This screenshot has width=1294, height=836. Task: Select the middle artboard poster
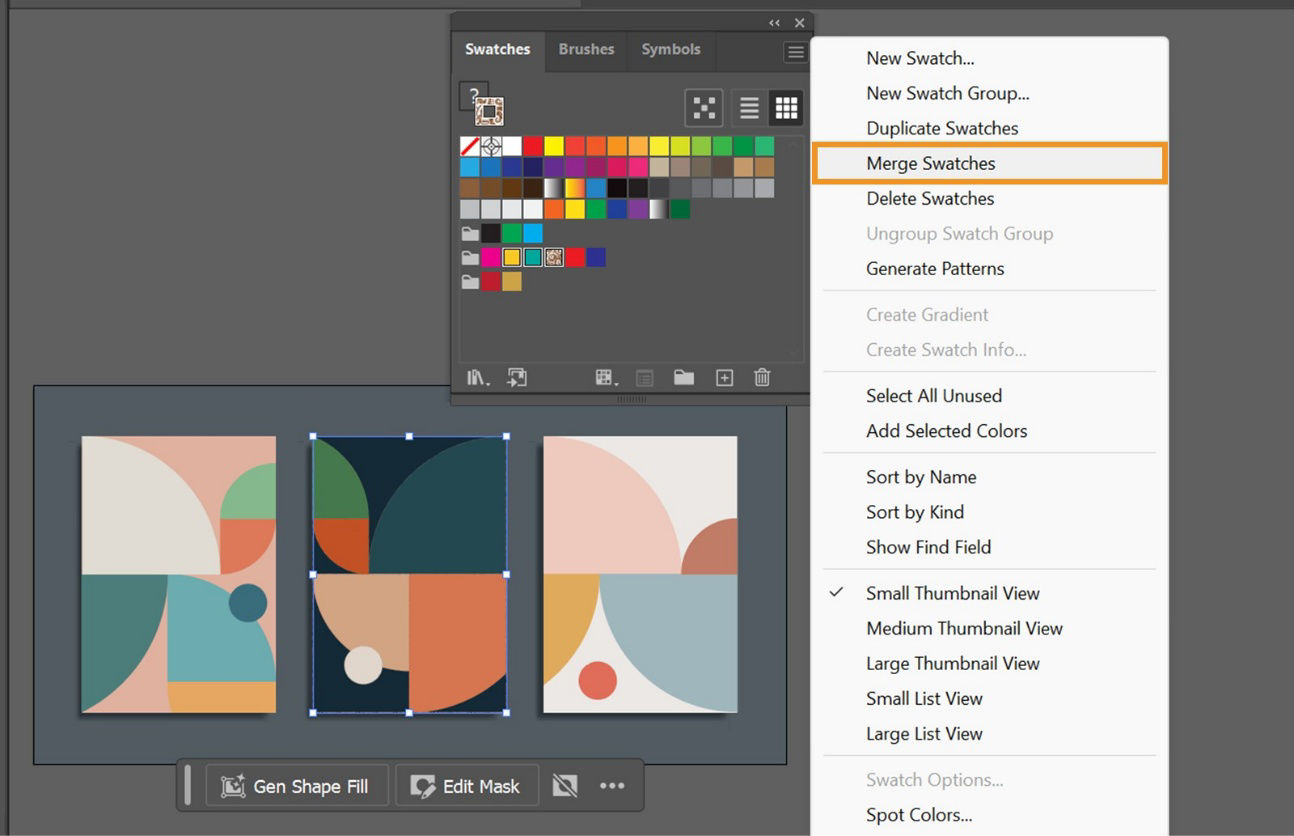410,575
